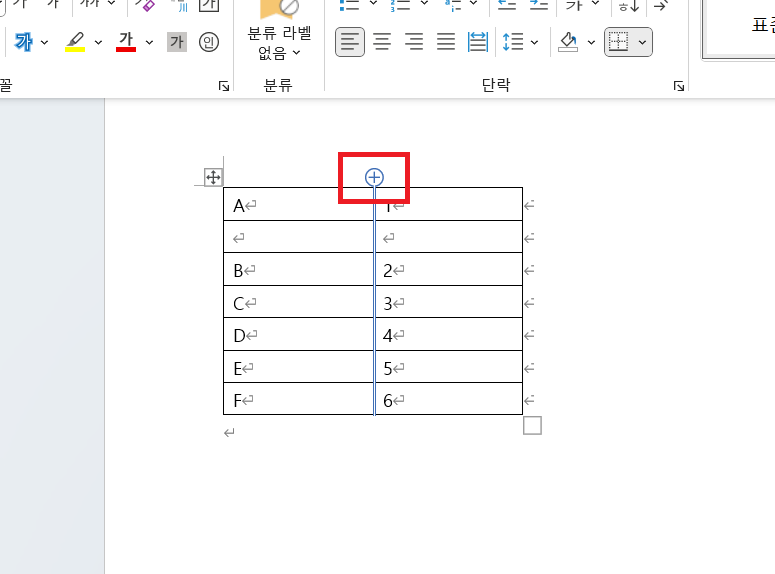This screenshot has height=574, width=775.
Task: Click the table cell containing D
Action: click(x=299, y=335)
